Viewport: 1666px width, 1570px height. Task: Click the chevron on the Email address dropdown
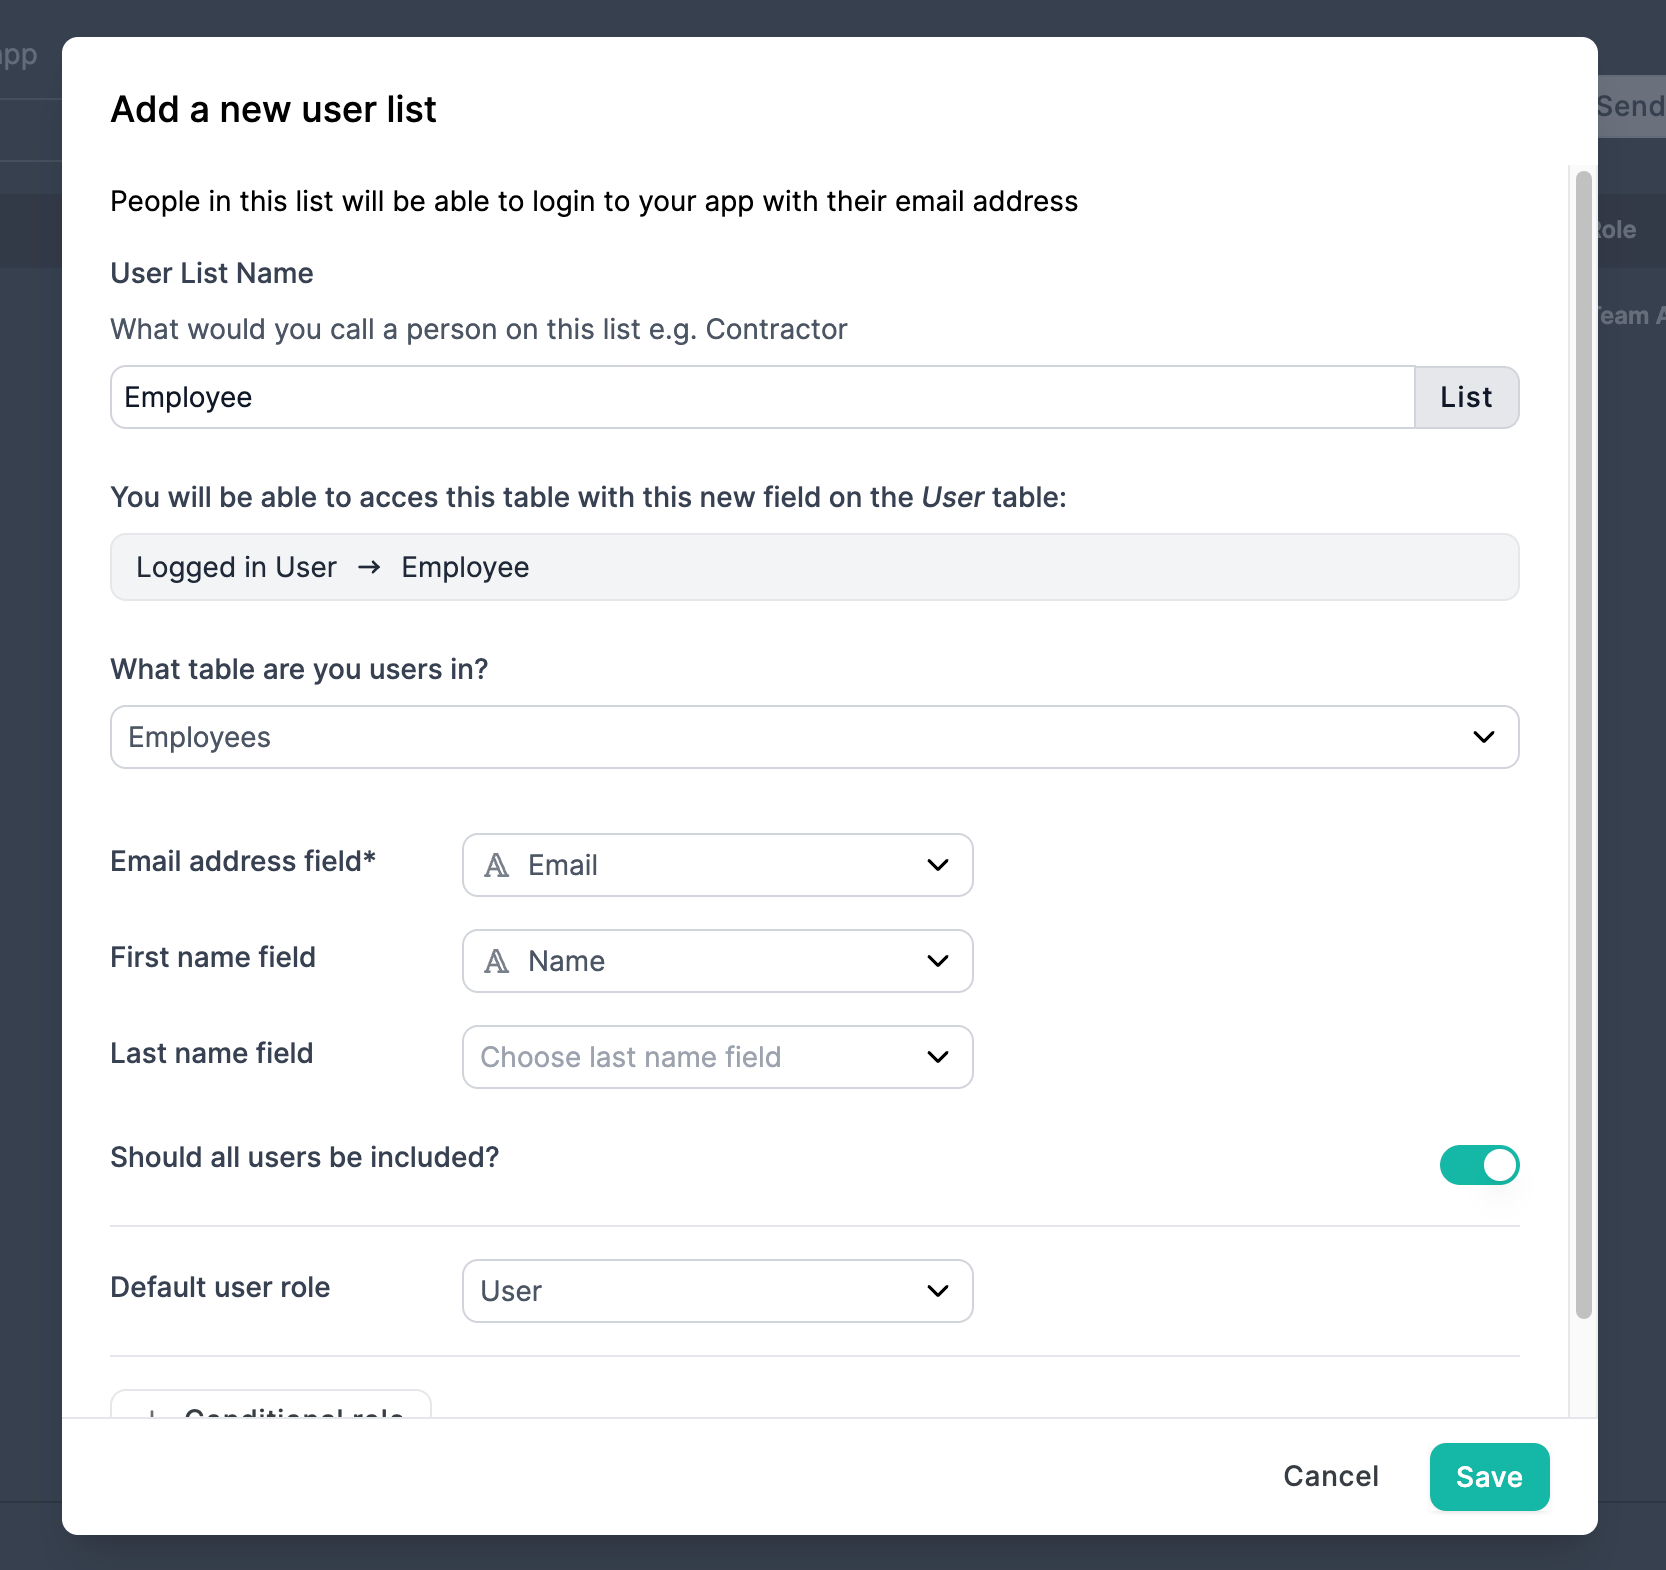938,865
